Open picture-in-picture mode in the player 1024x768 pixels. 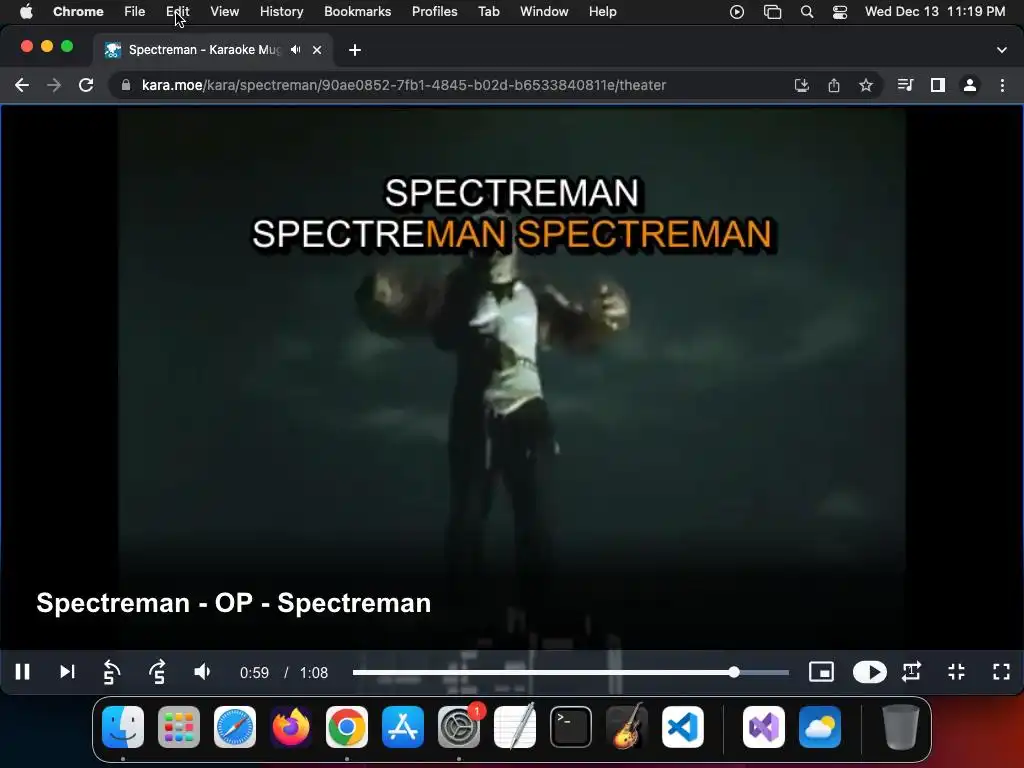[821, 672]
